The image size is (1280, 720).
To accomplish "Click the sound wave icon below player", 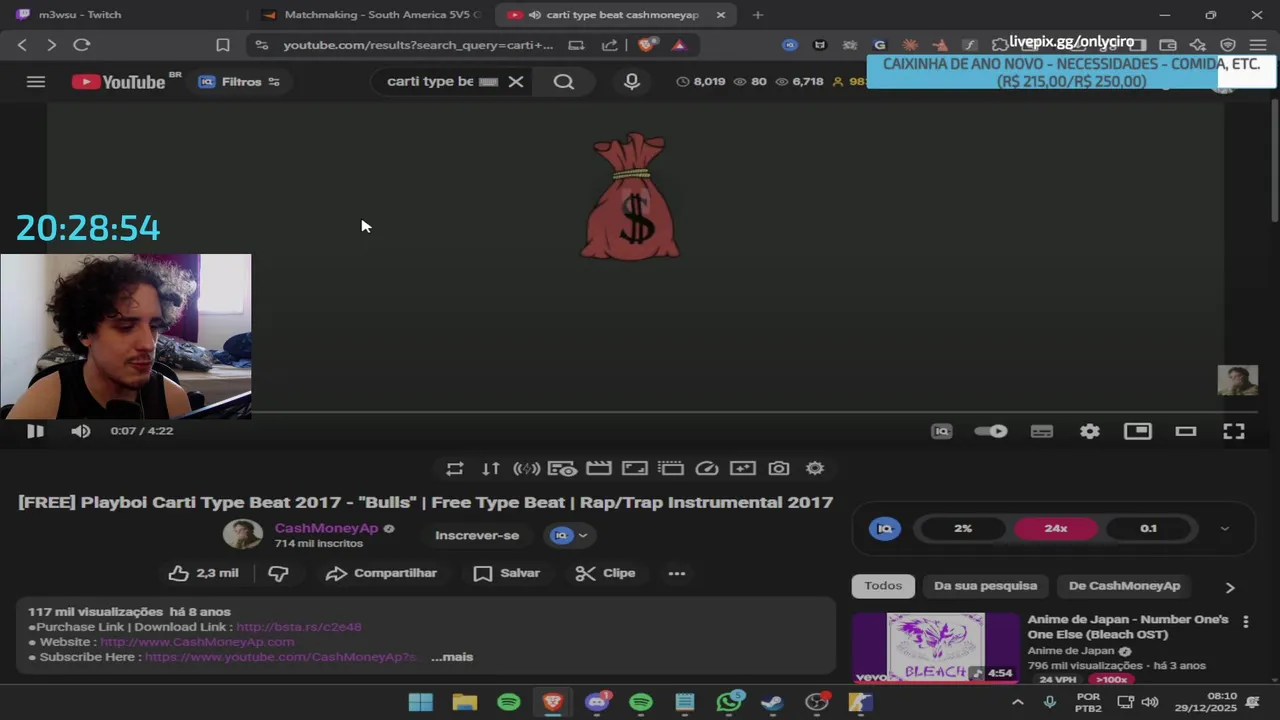I will (527, 468).
